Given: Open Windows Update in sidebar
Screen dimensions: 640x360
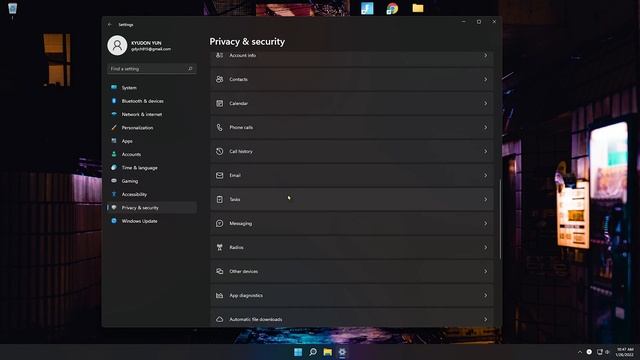Looking at the screenshot, I should [152, 221].
